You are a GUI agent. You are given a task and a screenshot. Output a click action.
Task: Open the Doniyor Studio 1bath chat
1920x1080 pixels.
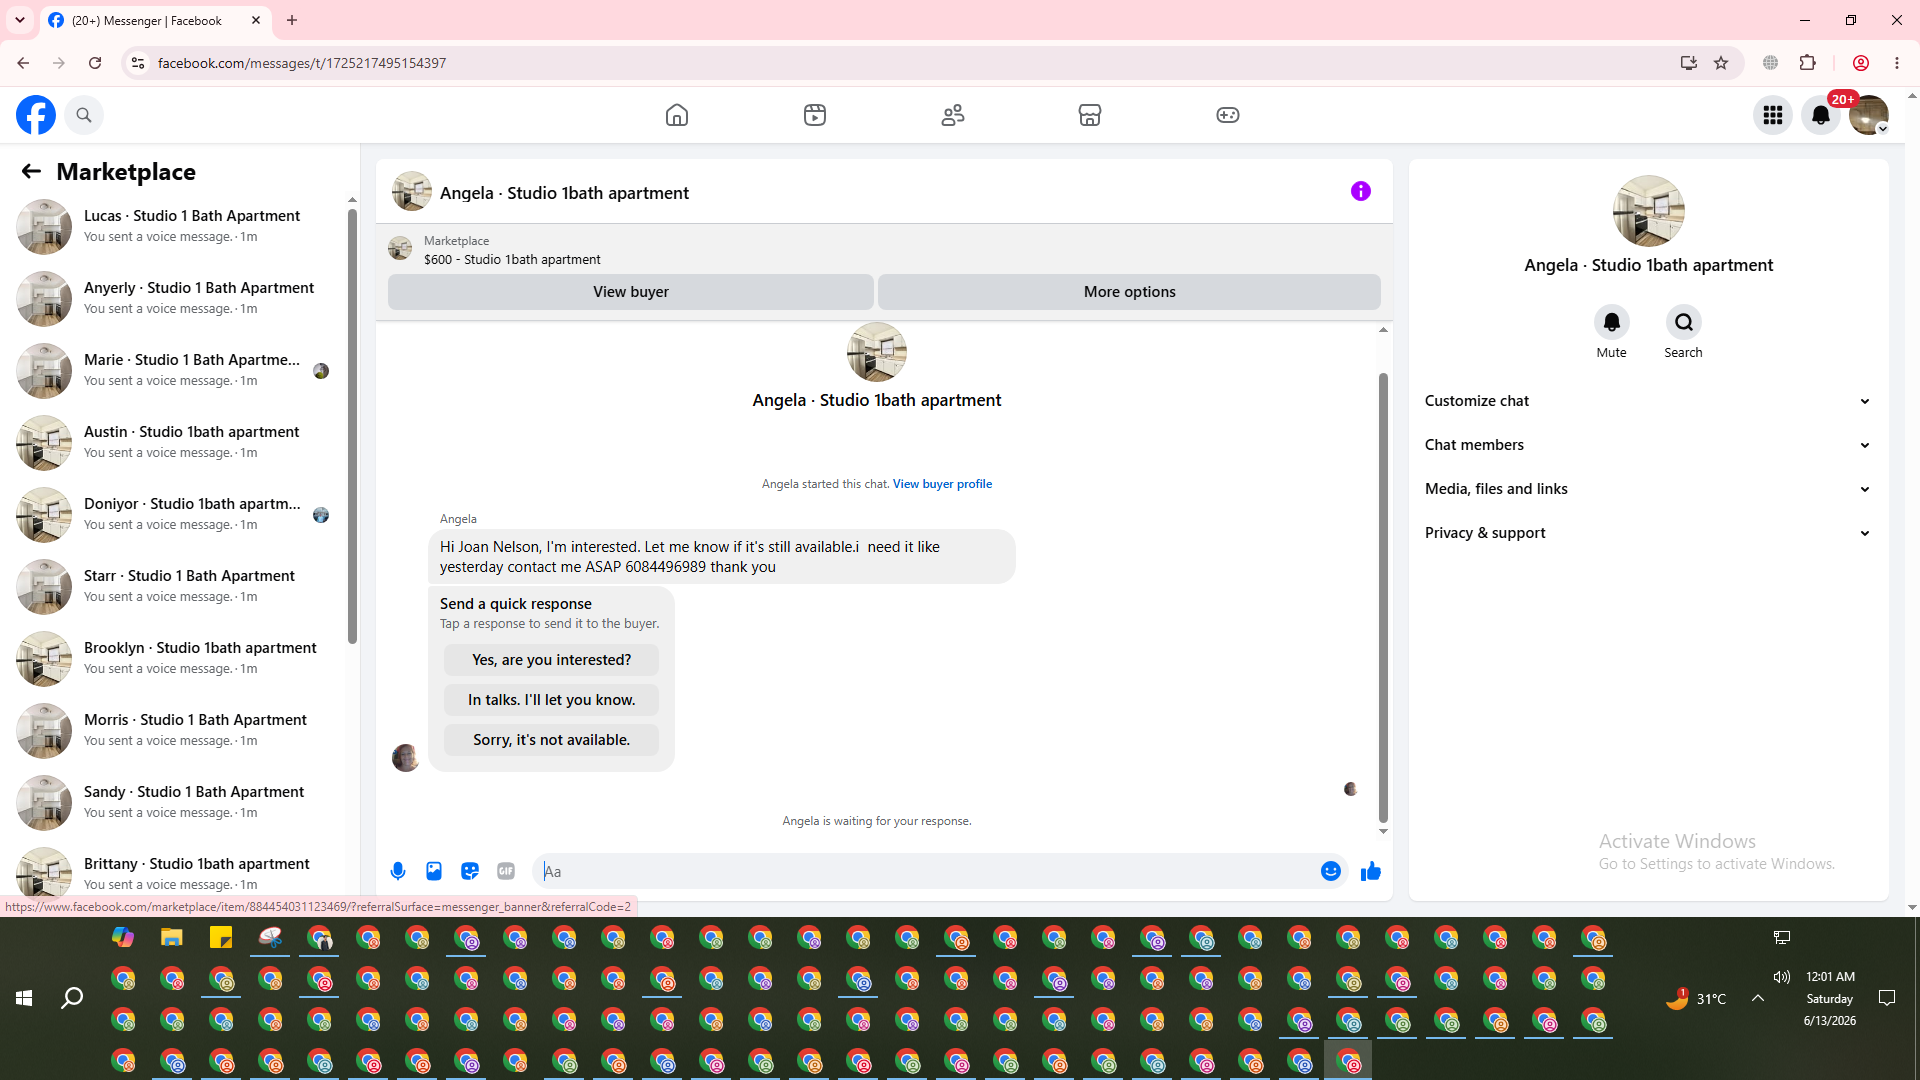(176, 514)
